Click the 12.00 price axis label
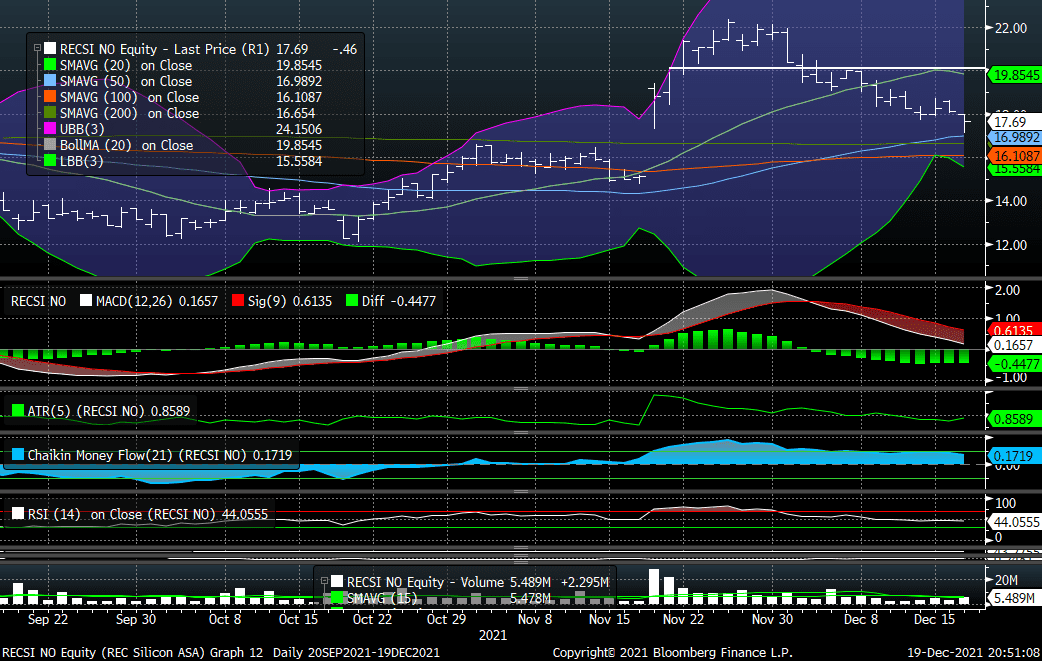The height and width of the screenshot is (661, 1042). (x=1011, y=245)
